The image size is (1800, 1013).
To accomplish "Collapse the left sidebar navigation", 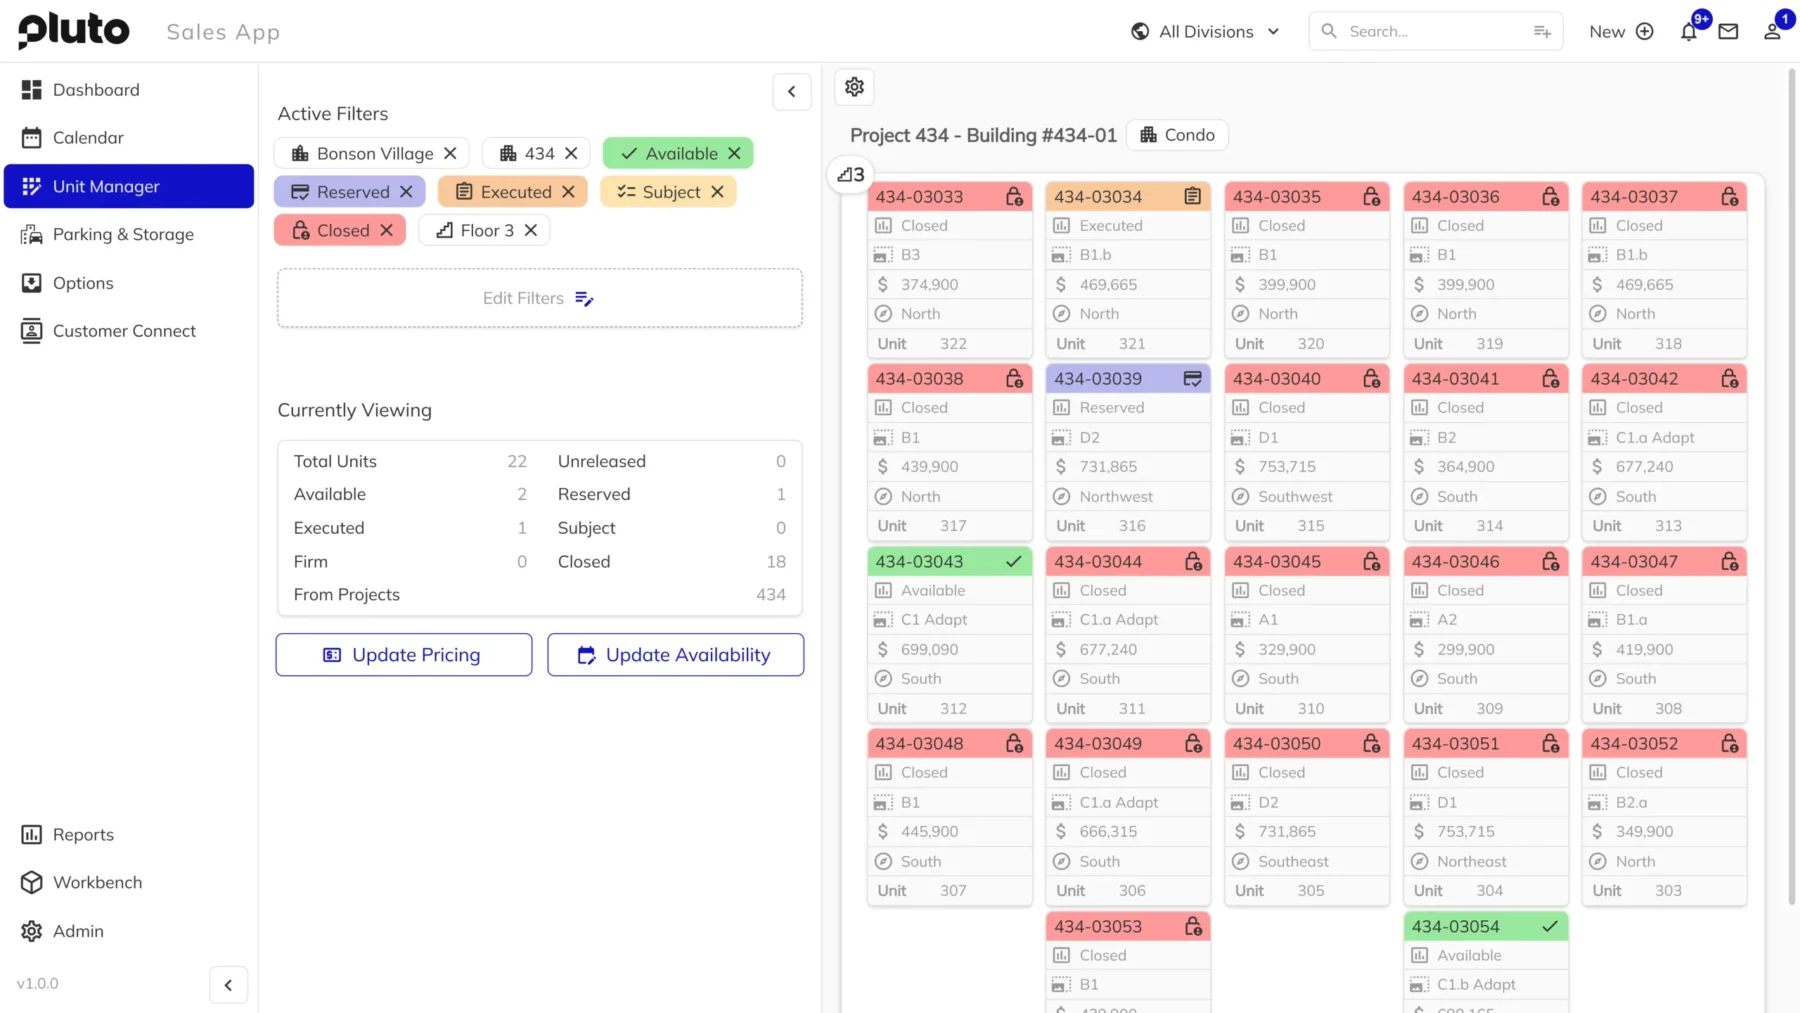I will (228, 985).
